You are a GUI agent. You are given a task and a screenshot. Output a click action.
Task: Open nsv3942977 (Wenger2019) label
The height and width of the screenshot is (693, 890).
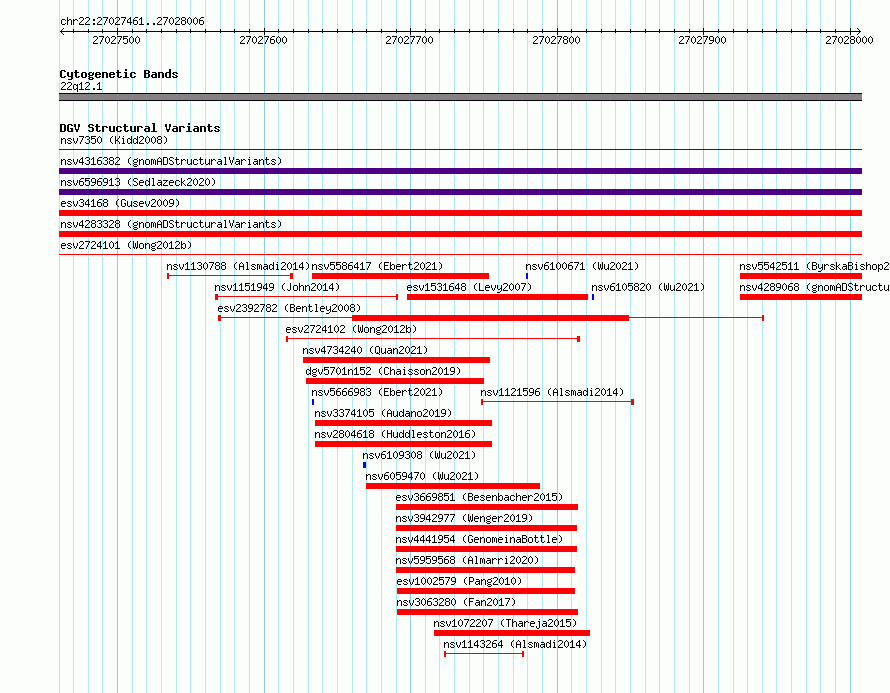tap(464, 518)
